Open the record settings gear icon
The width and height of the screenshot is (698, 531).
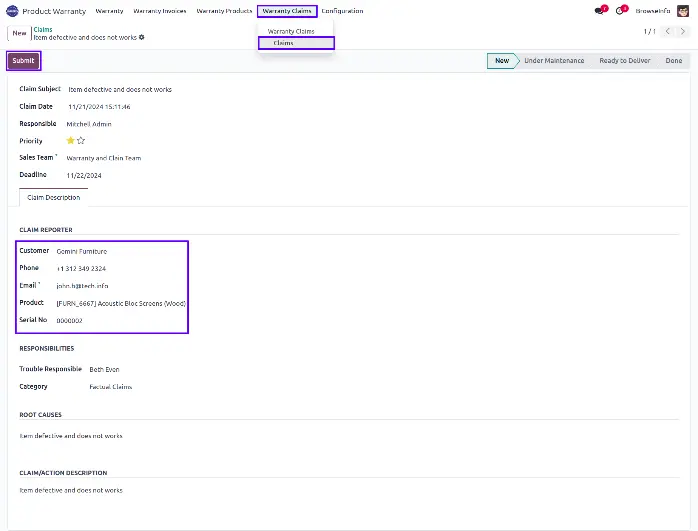coord(142,37)
